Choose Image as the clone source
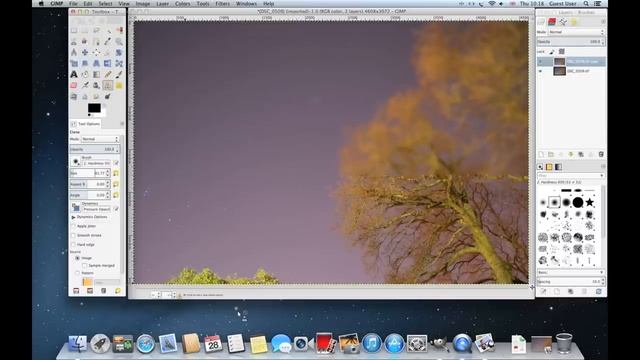This screenshot has width=640, height=360. coord(77,258)
